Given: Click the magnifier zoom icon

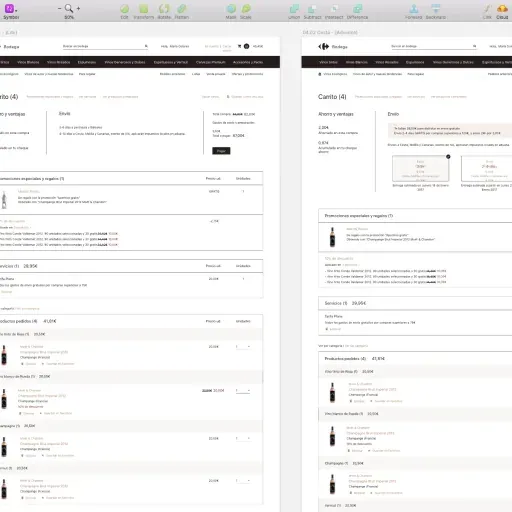Looking at the screenshot, I should 69,8.
